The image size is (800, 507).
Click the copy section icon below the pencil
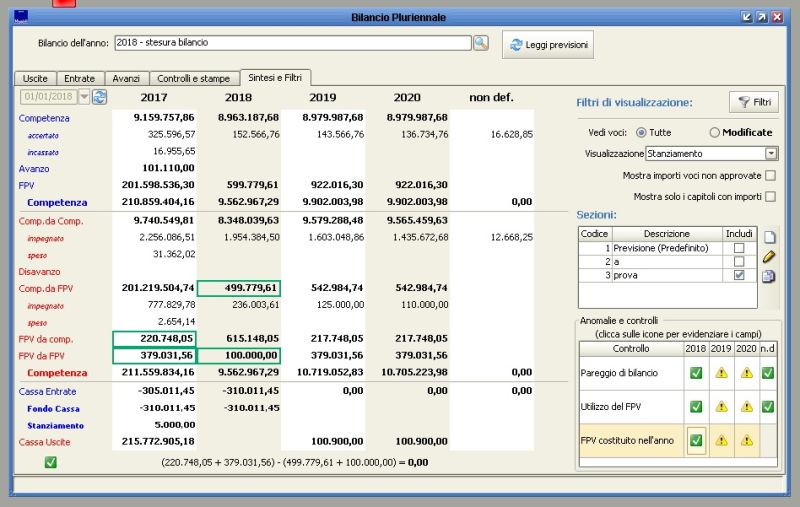click(x=769, y=277)
